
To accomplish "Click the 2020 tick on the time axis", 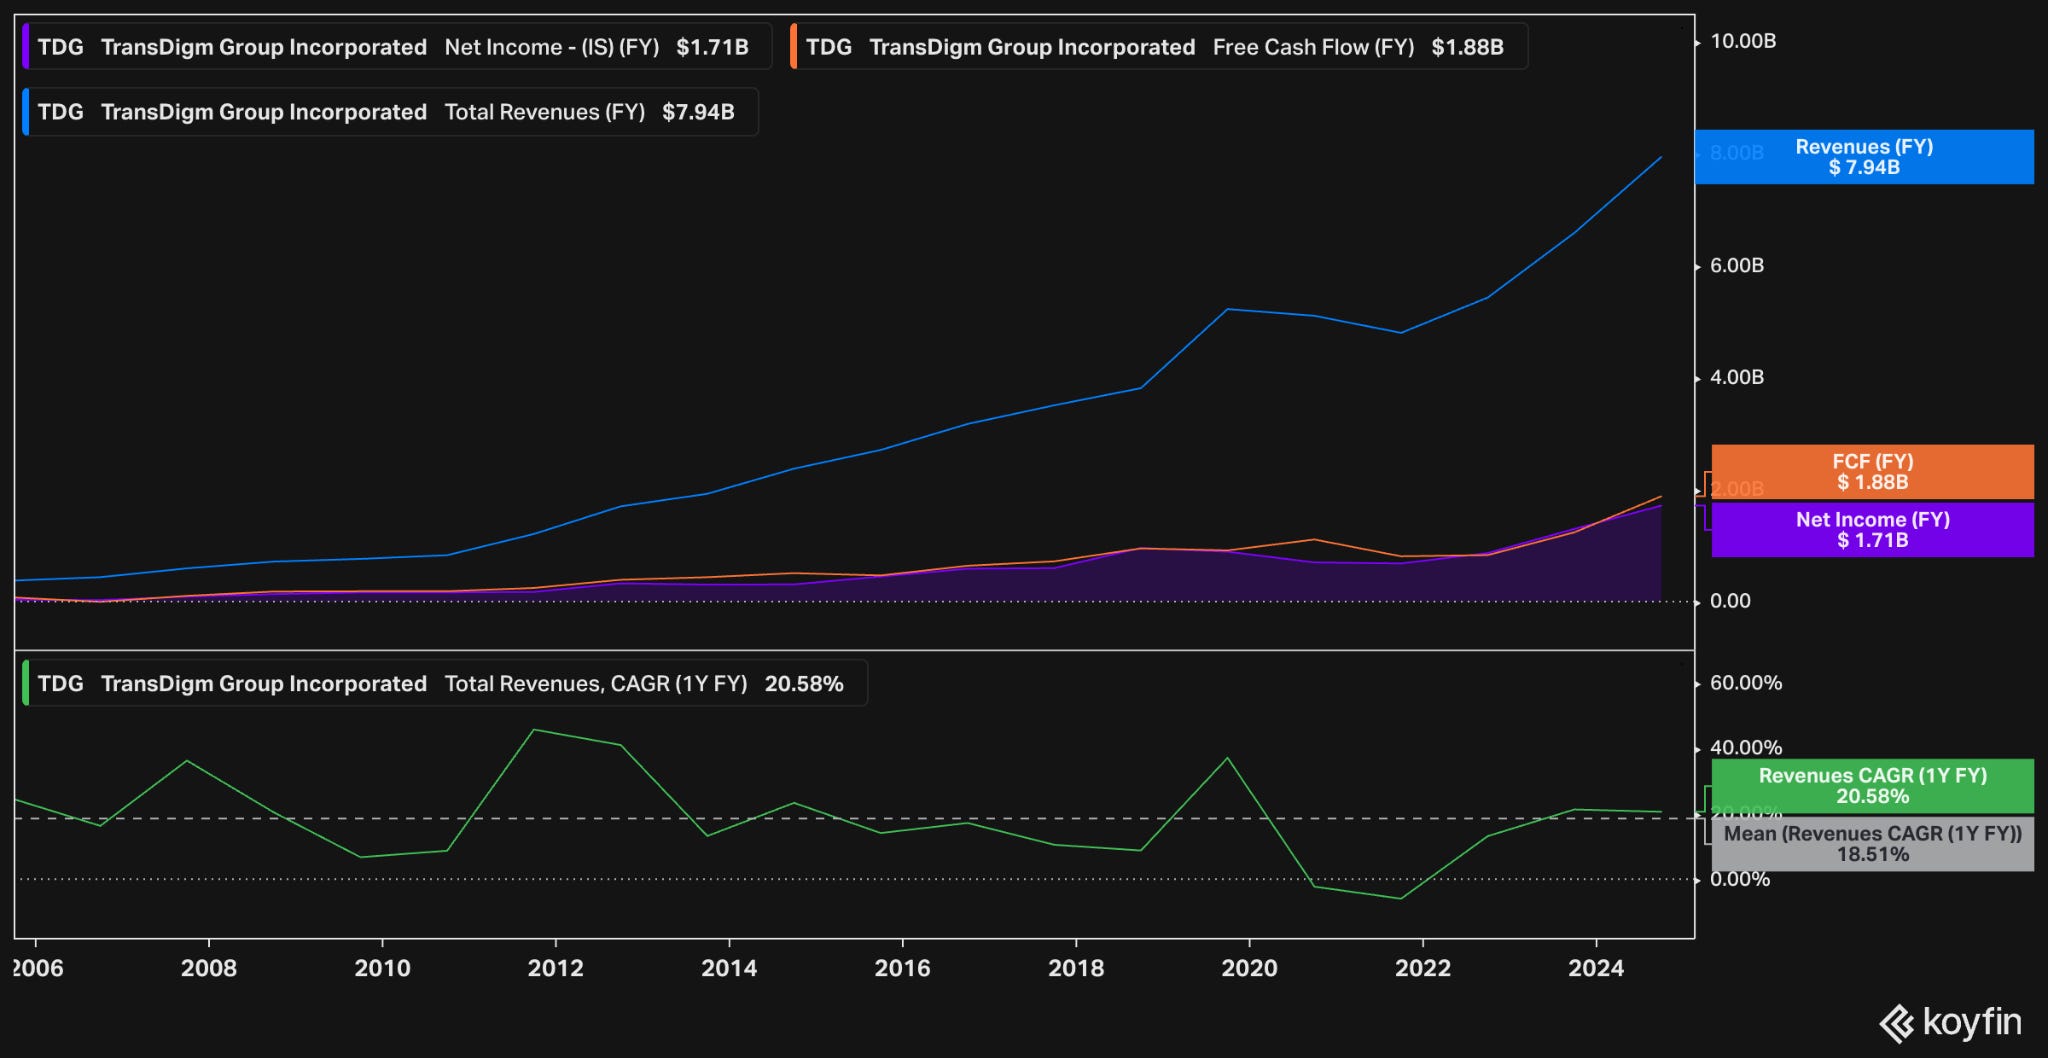I will (1249, 968).
